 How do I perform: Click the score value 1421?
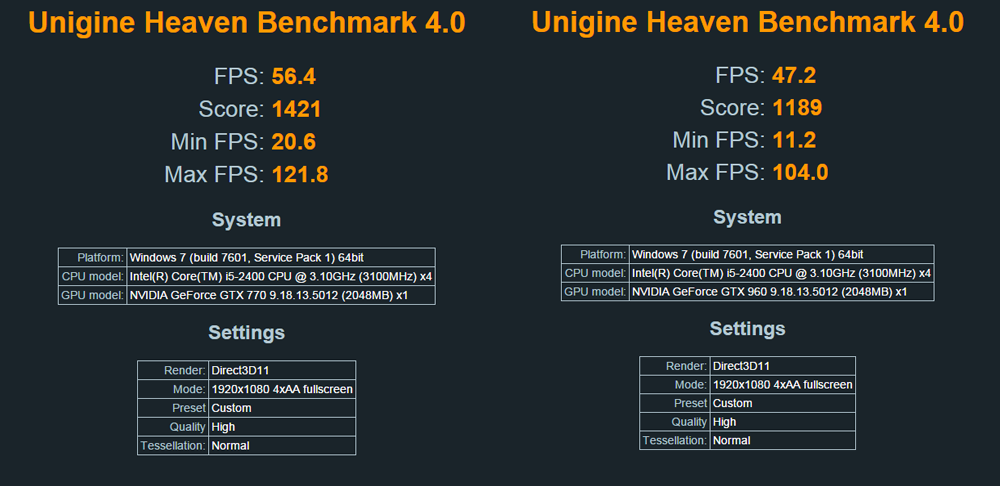pos(296,109)
